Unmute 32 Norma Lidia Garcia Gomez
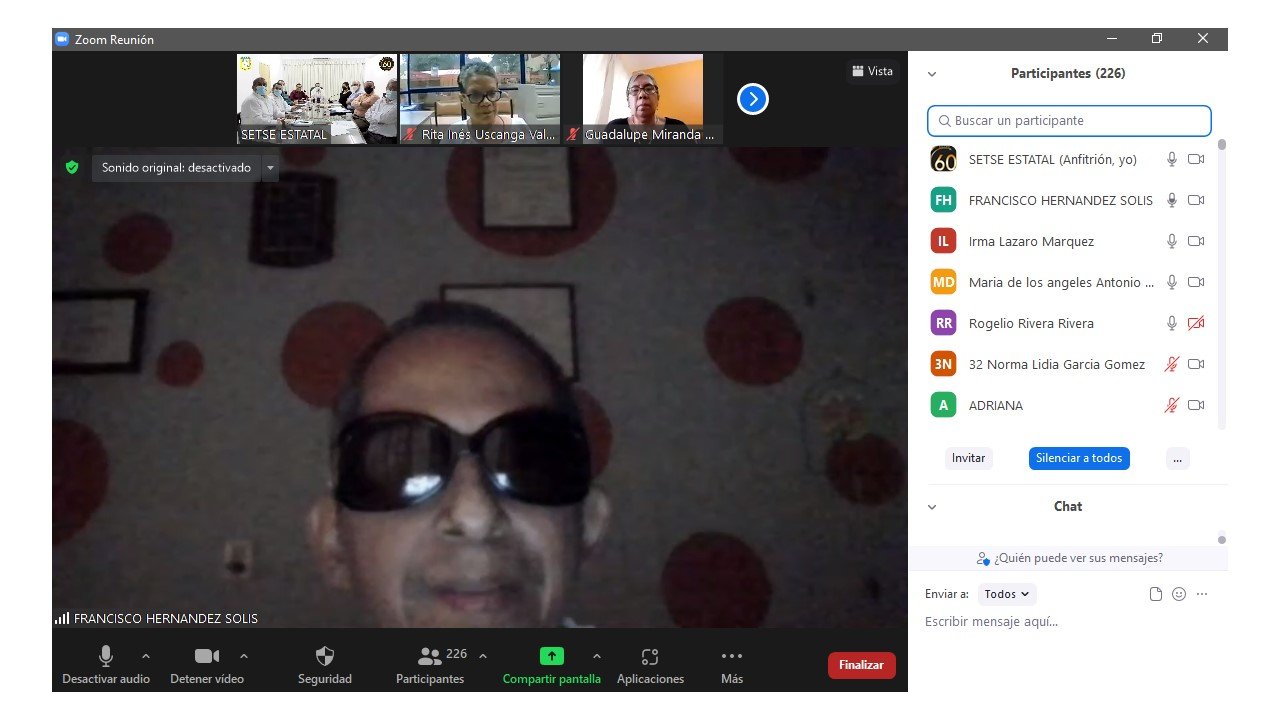 point(1172,364)
